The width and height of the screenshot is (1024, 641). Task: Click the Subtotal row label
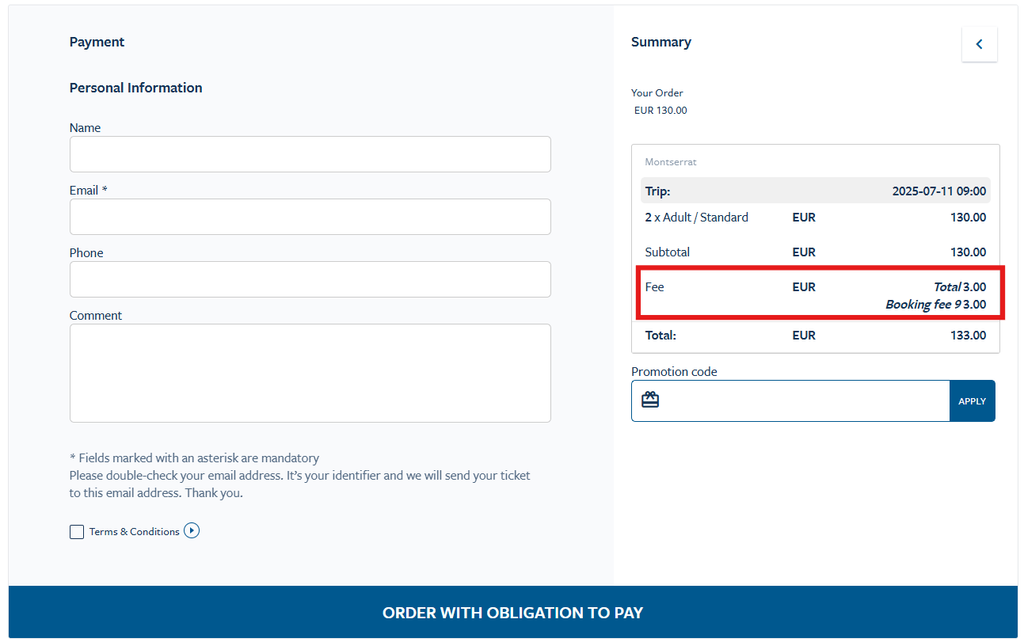coord(667,252)
